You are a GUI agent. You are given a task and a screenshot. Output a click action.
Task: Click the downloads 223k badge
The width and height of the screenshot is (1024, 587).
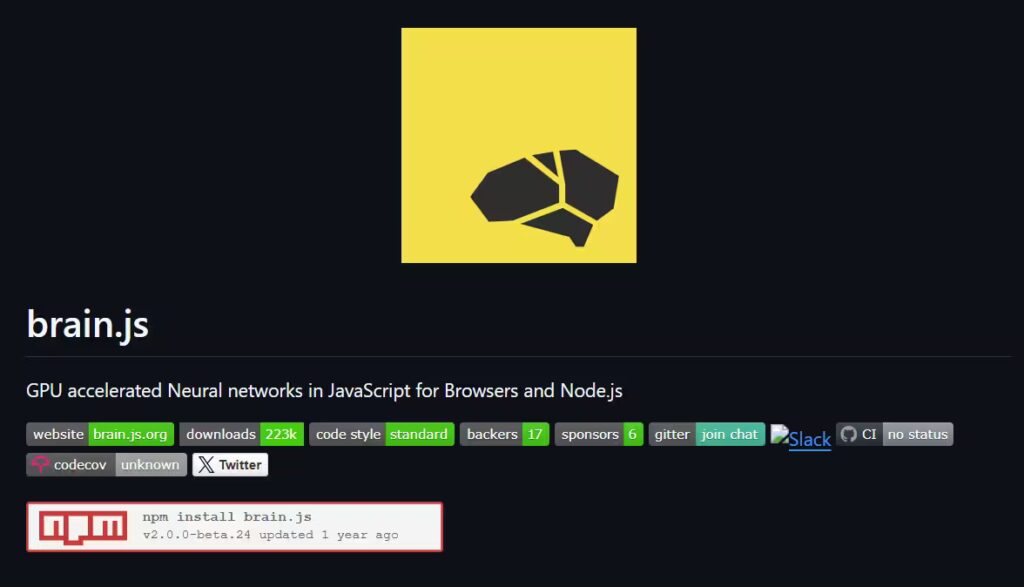[242, 434]
